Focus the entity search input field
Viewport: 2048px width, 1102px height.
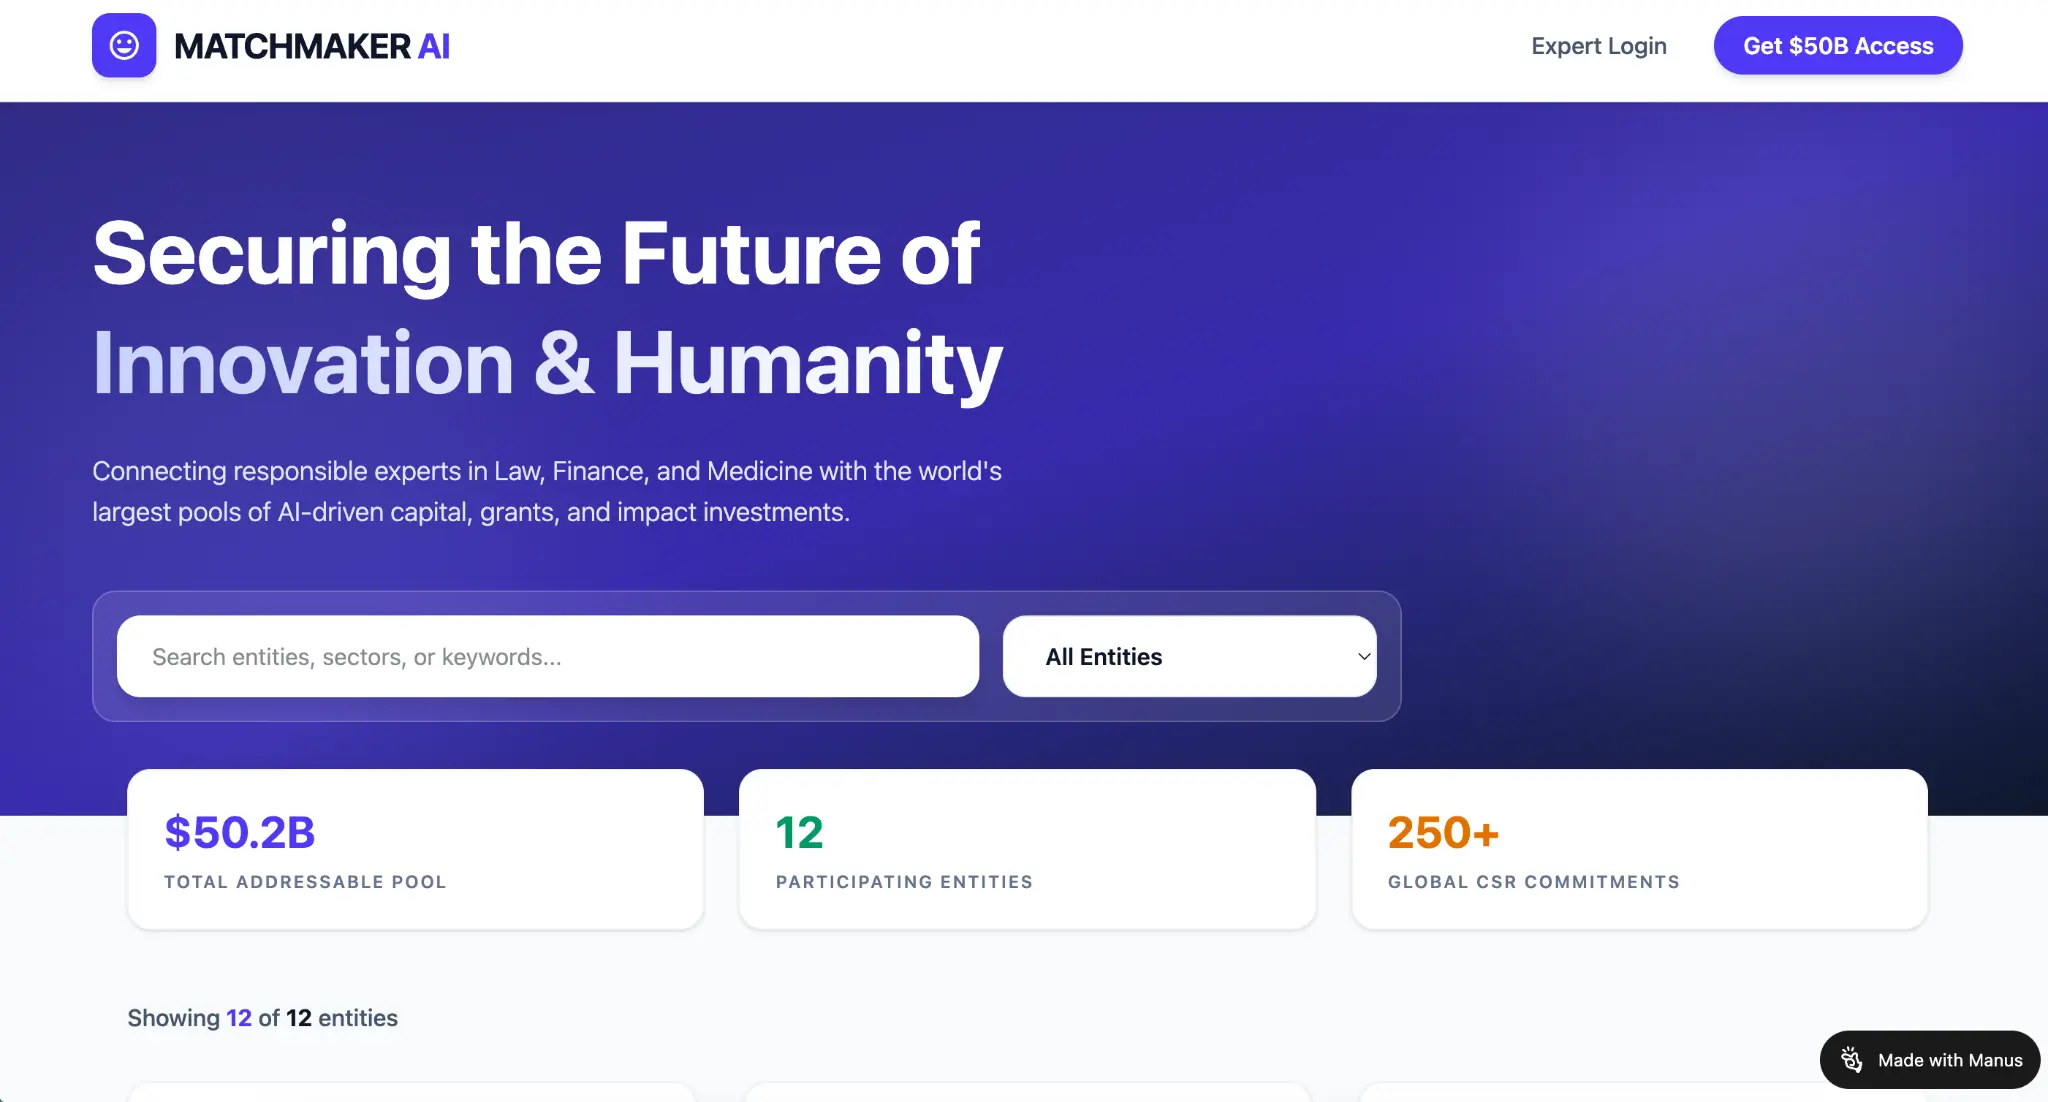click(547, 656)
